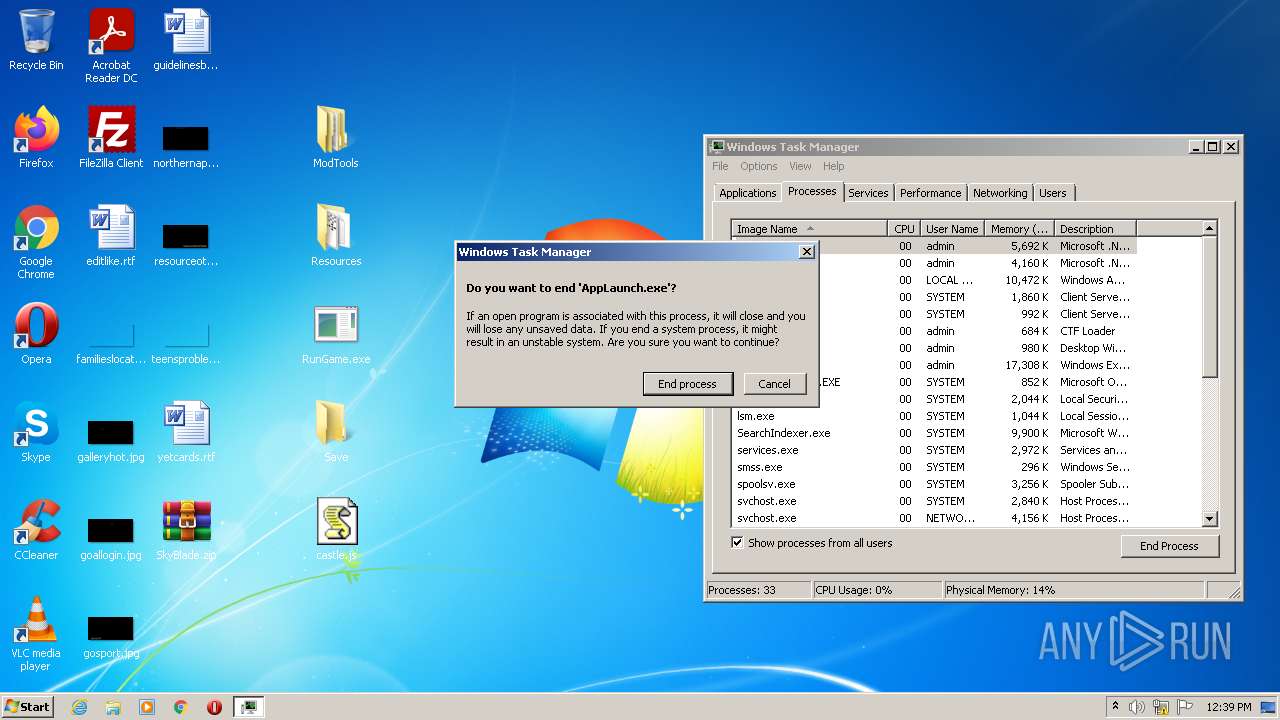Open the Options menu
Viewport: 1280px width, 720px height.
758,166
